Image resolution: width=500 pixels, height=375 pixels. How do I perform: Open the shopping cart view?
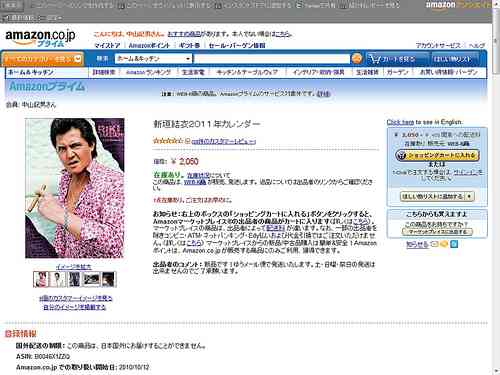[392, 59]
